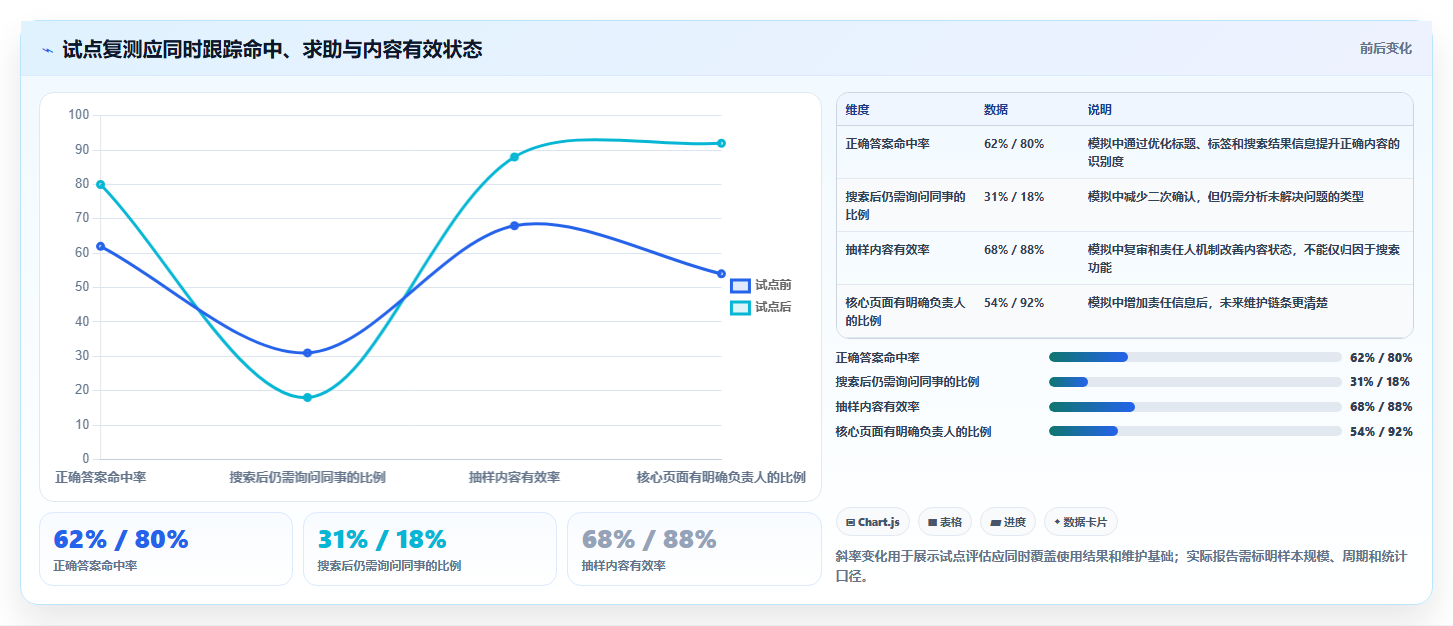Viewport: 1453px width, 626px height.
Task: Click the 62% / 80% data card
Action: pyautogui.click(x=166, y=549)
